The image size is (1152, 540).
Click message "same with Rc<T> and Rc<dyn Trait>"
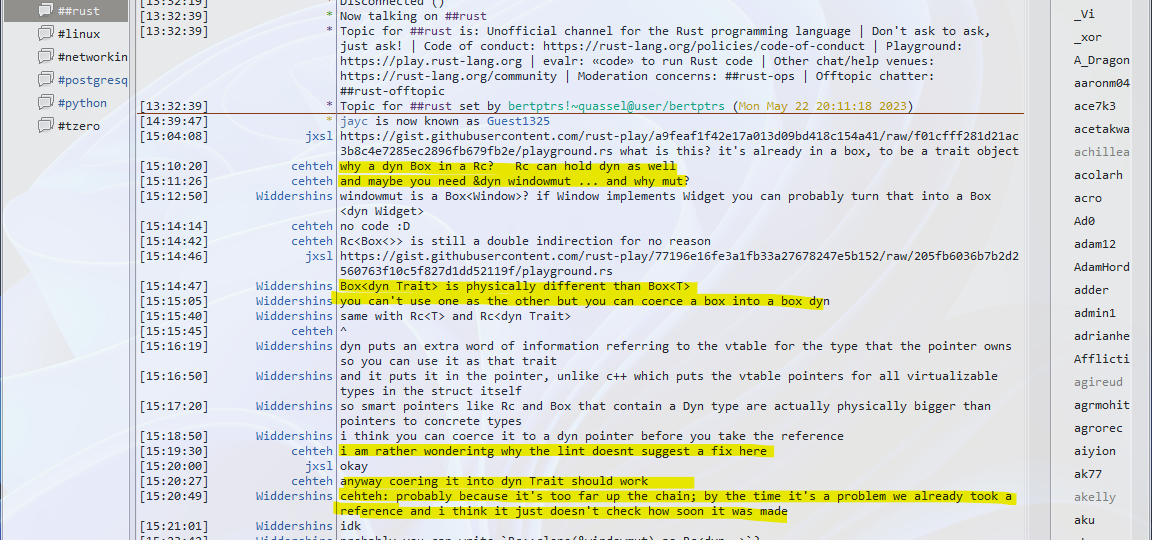[x=455, y=316]
